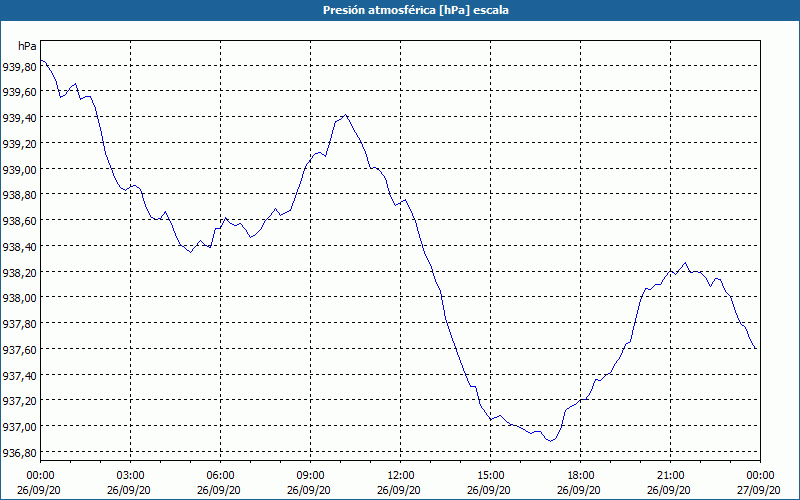Click the hPa unit label
This screenshot has height=500, width=800.
[27, 46]
